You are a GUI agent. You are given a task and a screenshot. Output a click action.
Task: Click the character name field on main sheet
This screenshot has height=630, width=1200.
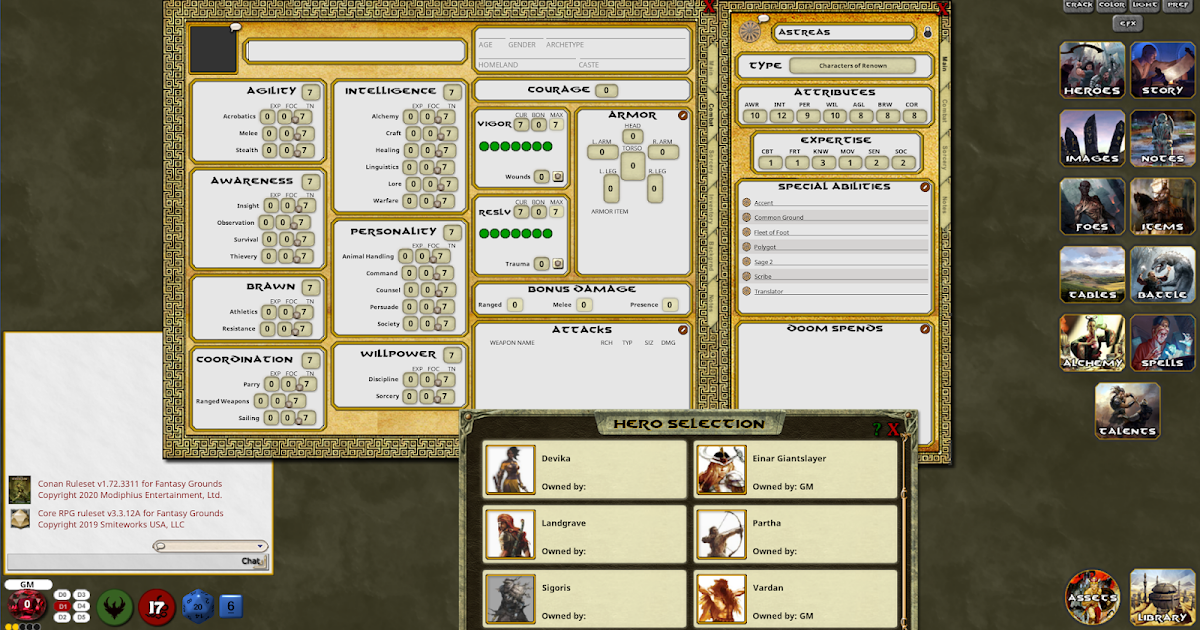355,51
